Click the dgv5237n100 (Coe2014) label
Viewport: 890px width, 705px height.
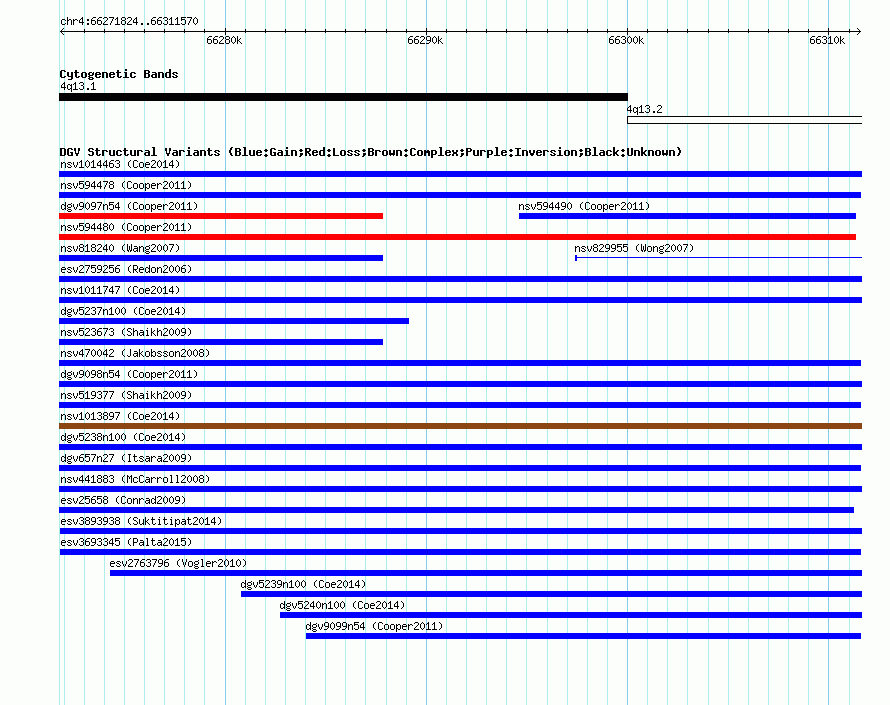(123, 312)
